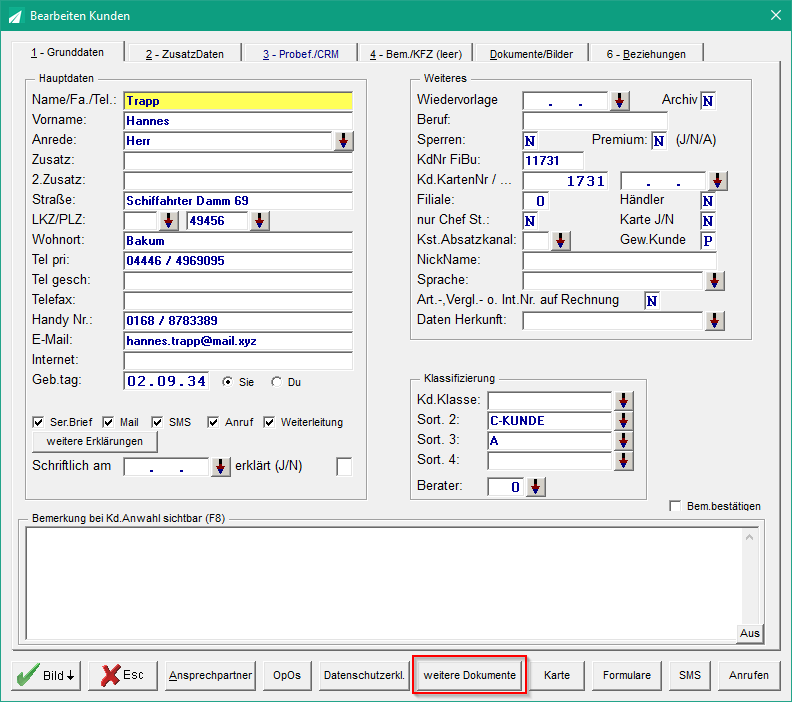
Task: Switch to 2 - ZusatzDaten tab
Action: (185, 54)
